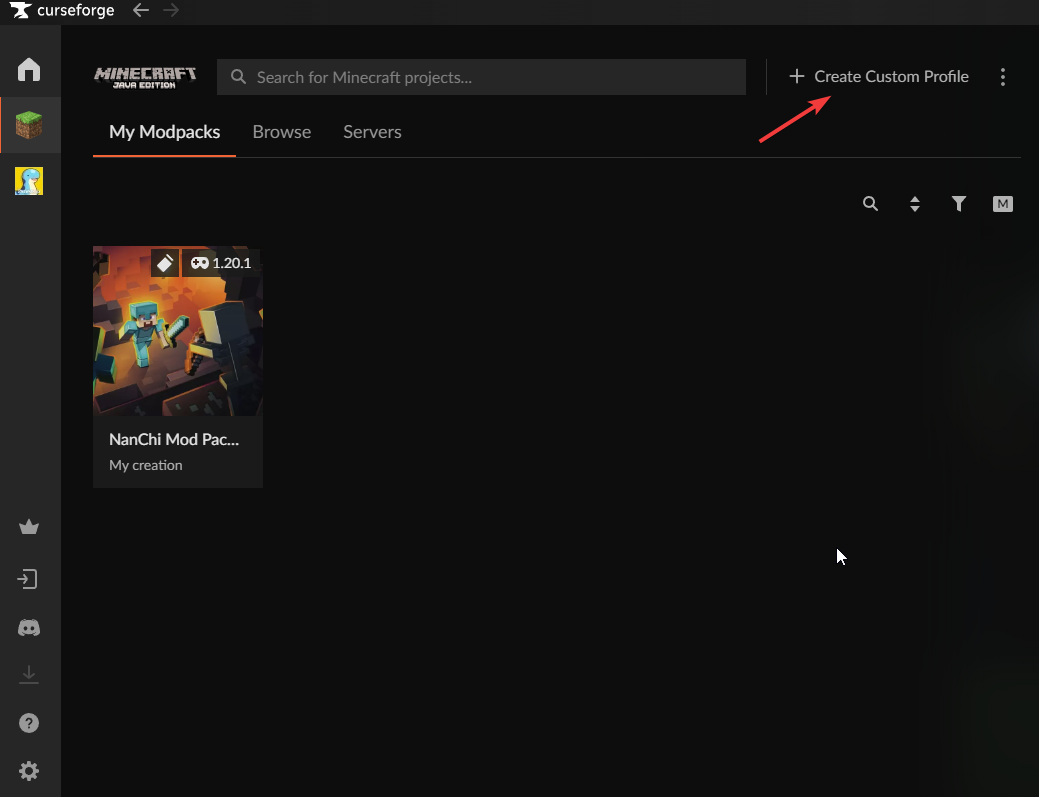Viewport: 1039px width, 797px height.
Task: Select the Minecraft game icon in sidebar
Action: pos(29,125)
